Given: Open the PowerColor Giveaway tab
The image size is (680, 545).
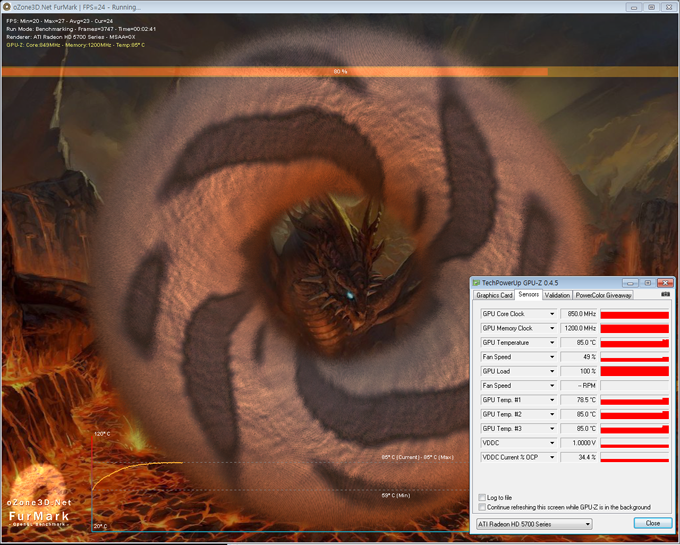Looking at the screenshot, I should [603, 295].
